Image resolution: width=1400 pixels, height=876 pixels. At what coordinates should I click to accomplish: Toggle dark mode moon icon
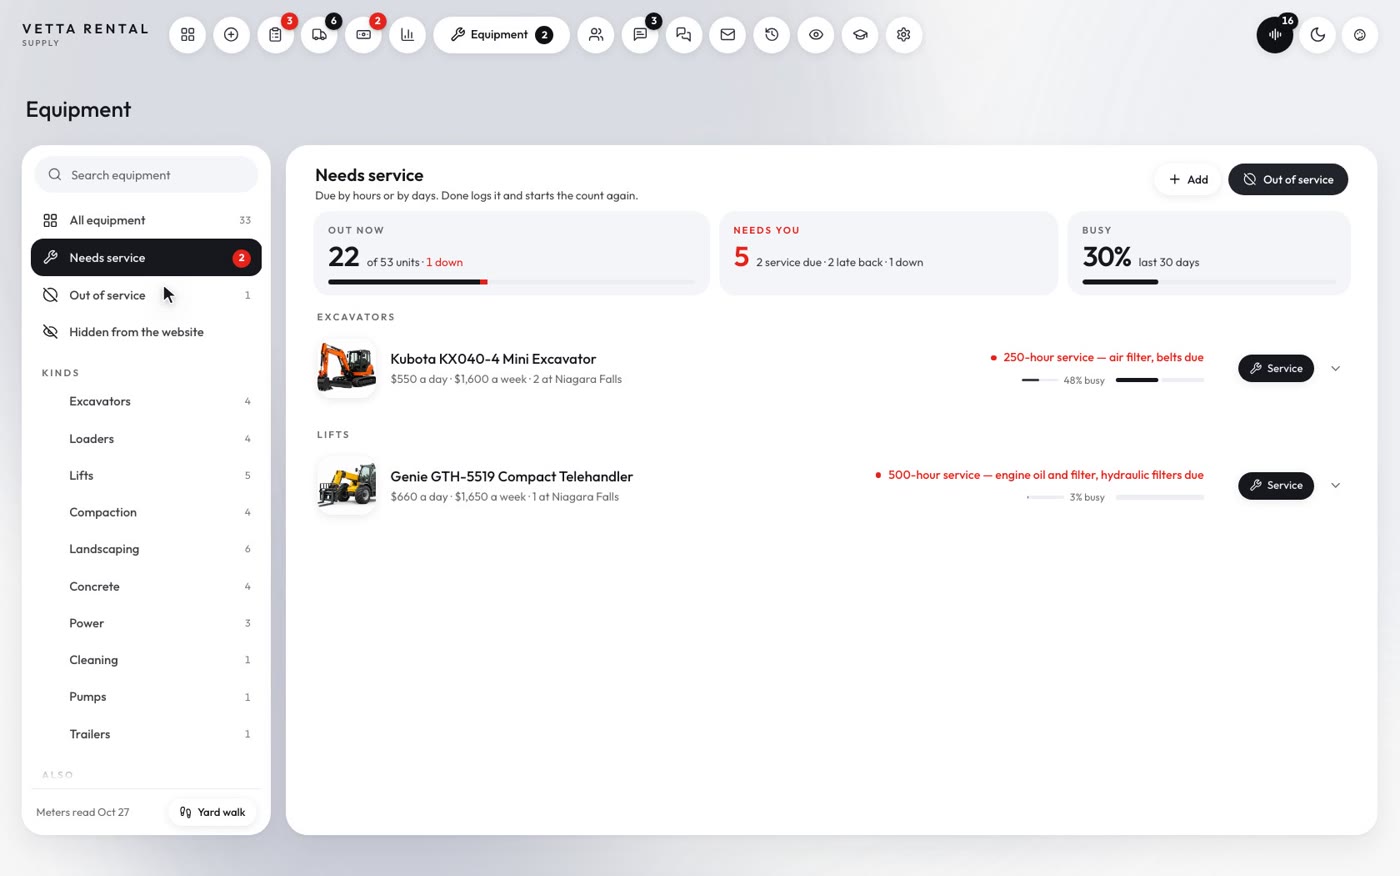point(1318,35)
